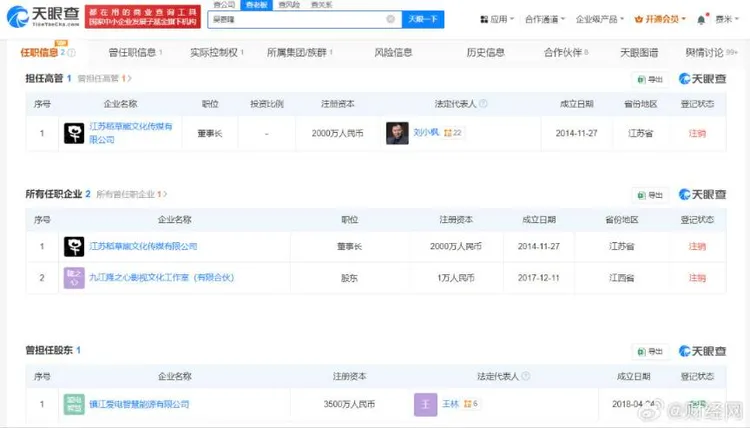
Task: Export the 担任高管 table with 导出
Action: pyautogui.click(x=650, y=79)
